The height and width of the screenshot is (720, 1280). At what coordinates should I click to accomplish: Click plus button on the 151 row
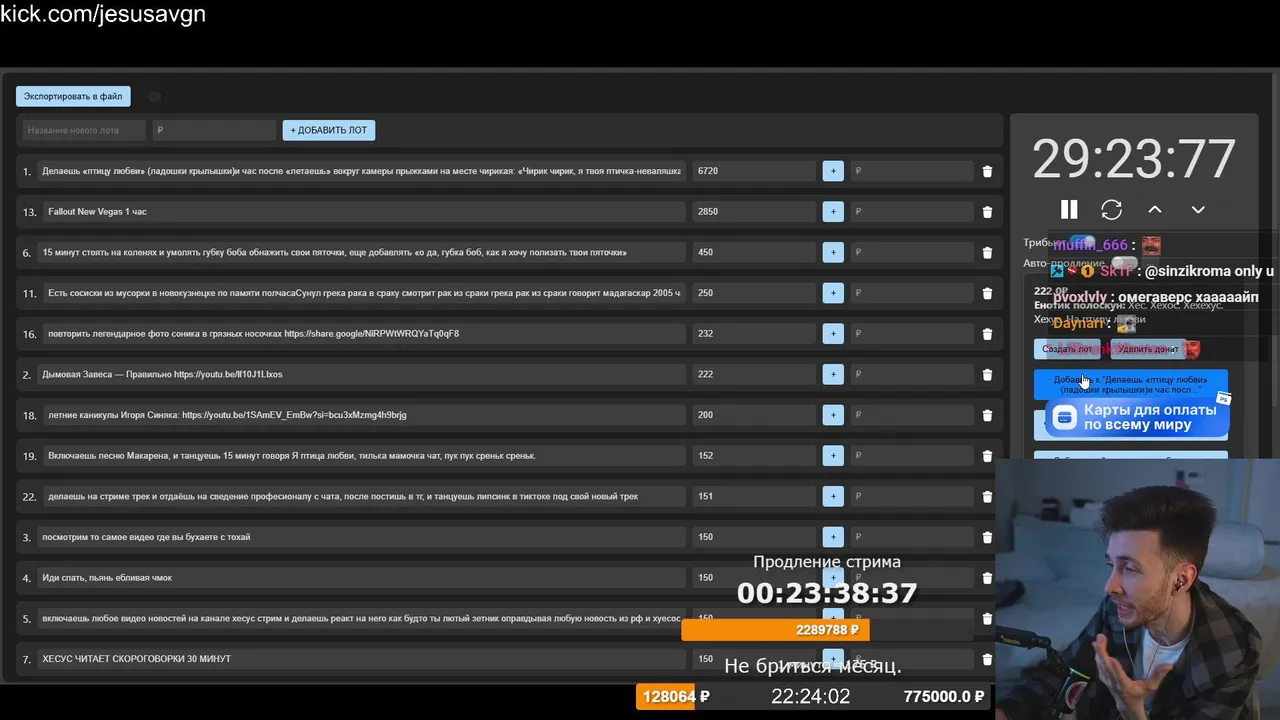click(833, 496)
